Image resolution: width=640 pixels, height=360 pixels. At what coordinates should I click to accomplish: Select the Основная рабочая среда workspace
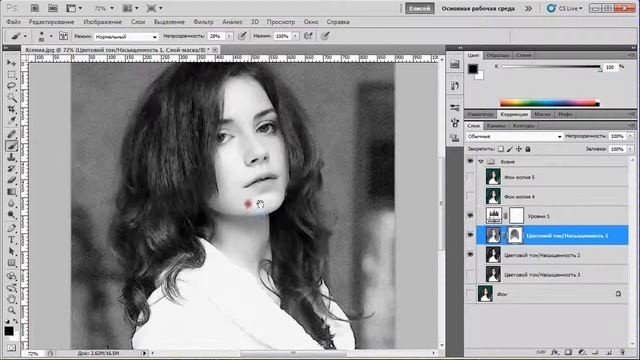(478, 8)
